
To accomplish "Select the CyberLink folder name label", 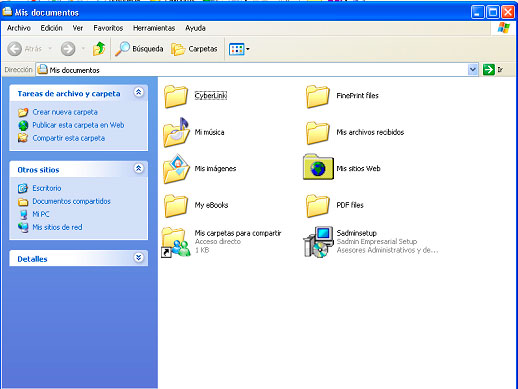I will click(211, 96).
